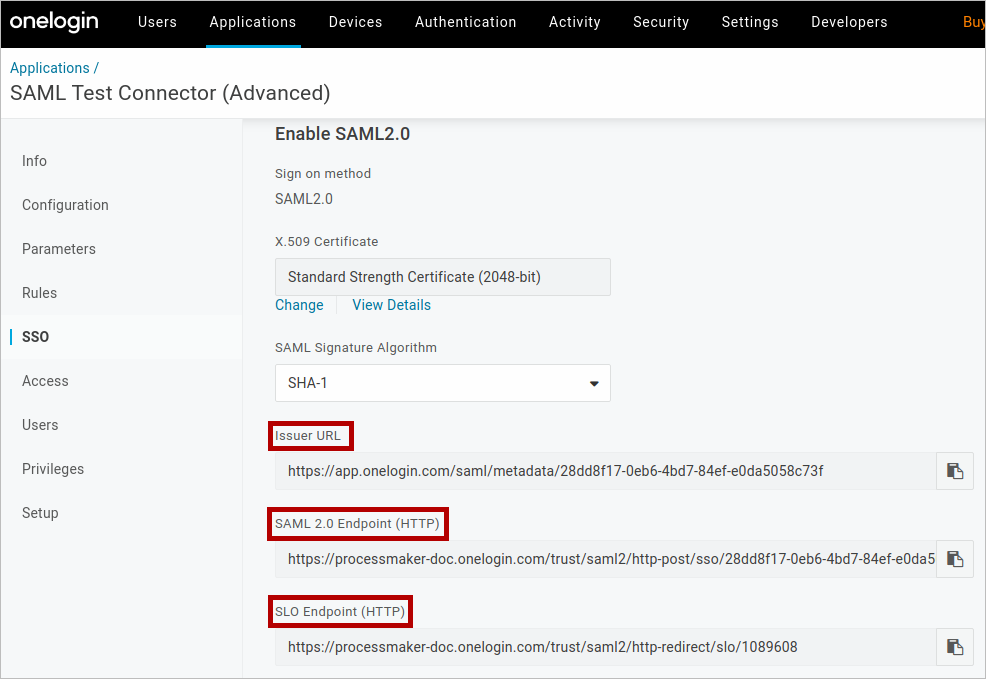
Task: Open the SAML Signature Algorithm dropdown
Action: pyautogui.click(x=442, y=383)
